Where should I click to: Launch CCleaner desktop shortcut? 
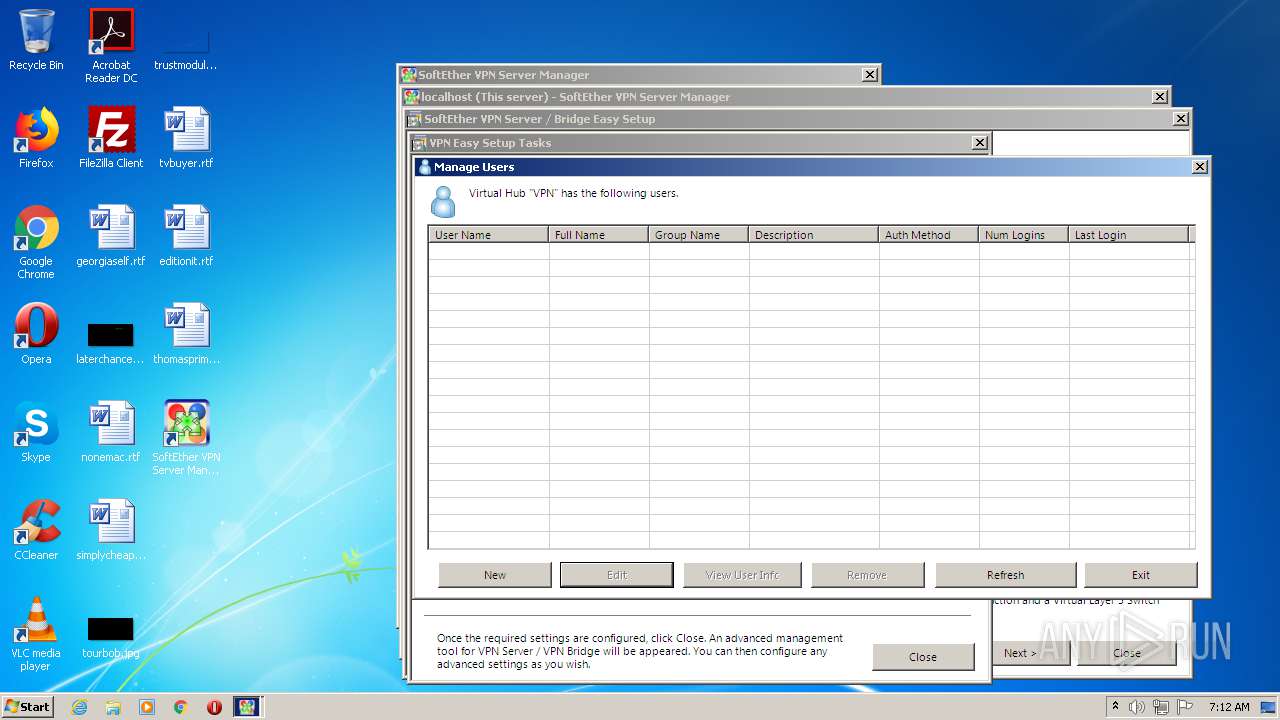pos(36,530)
